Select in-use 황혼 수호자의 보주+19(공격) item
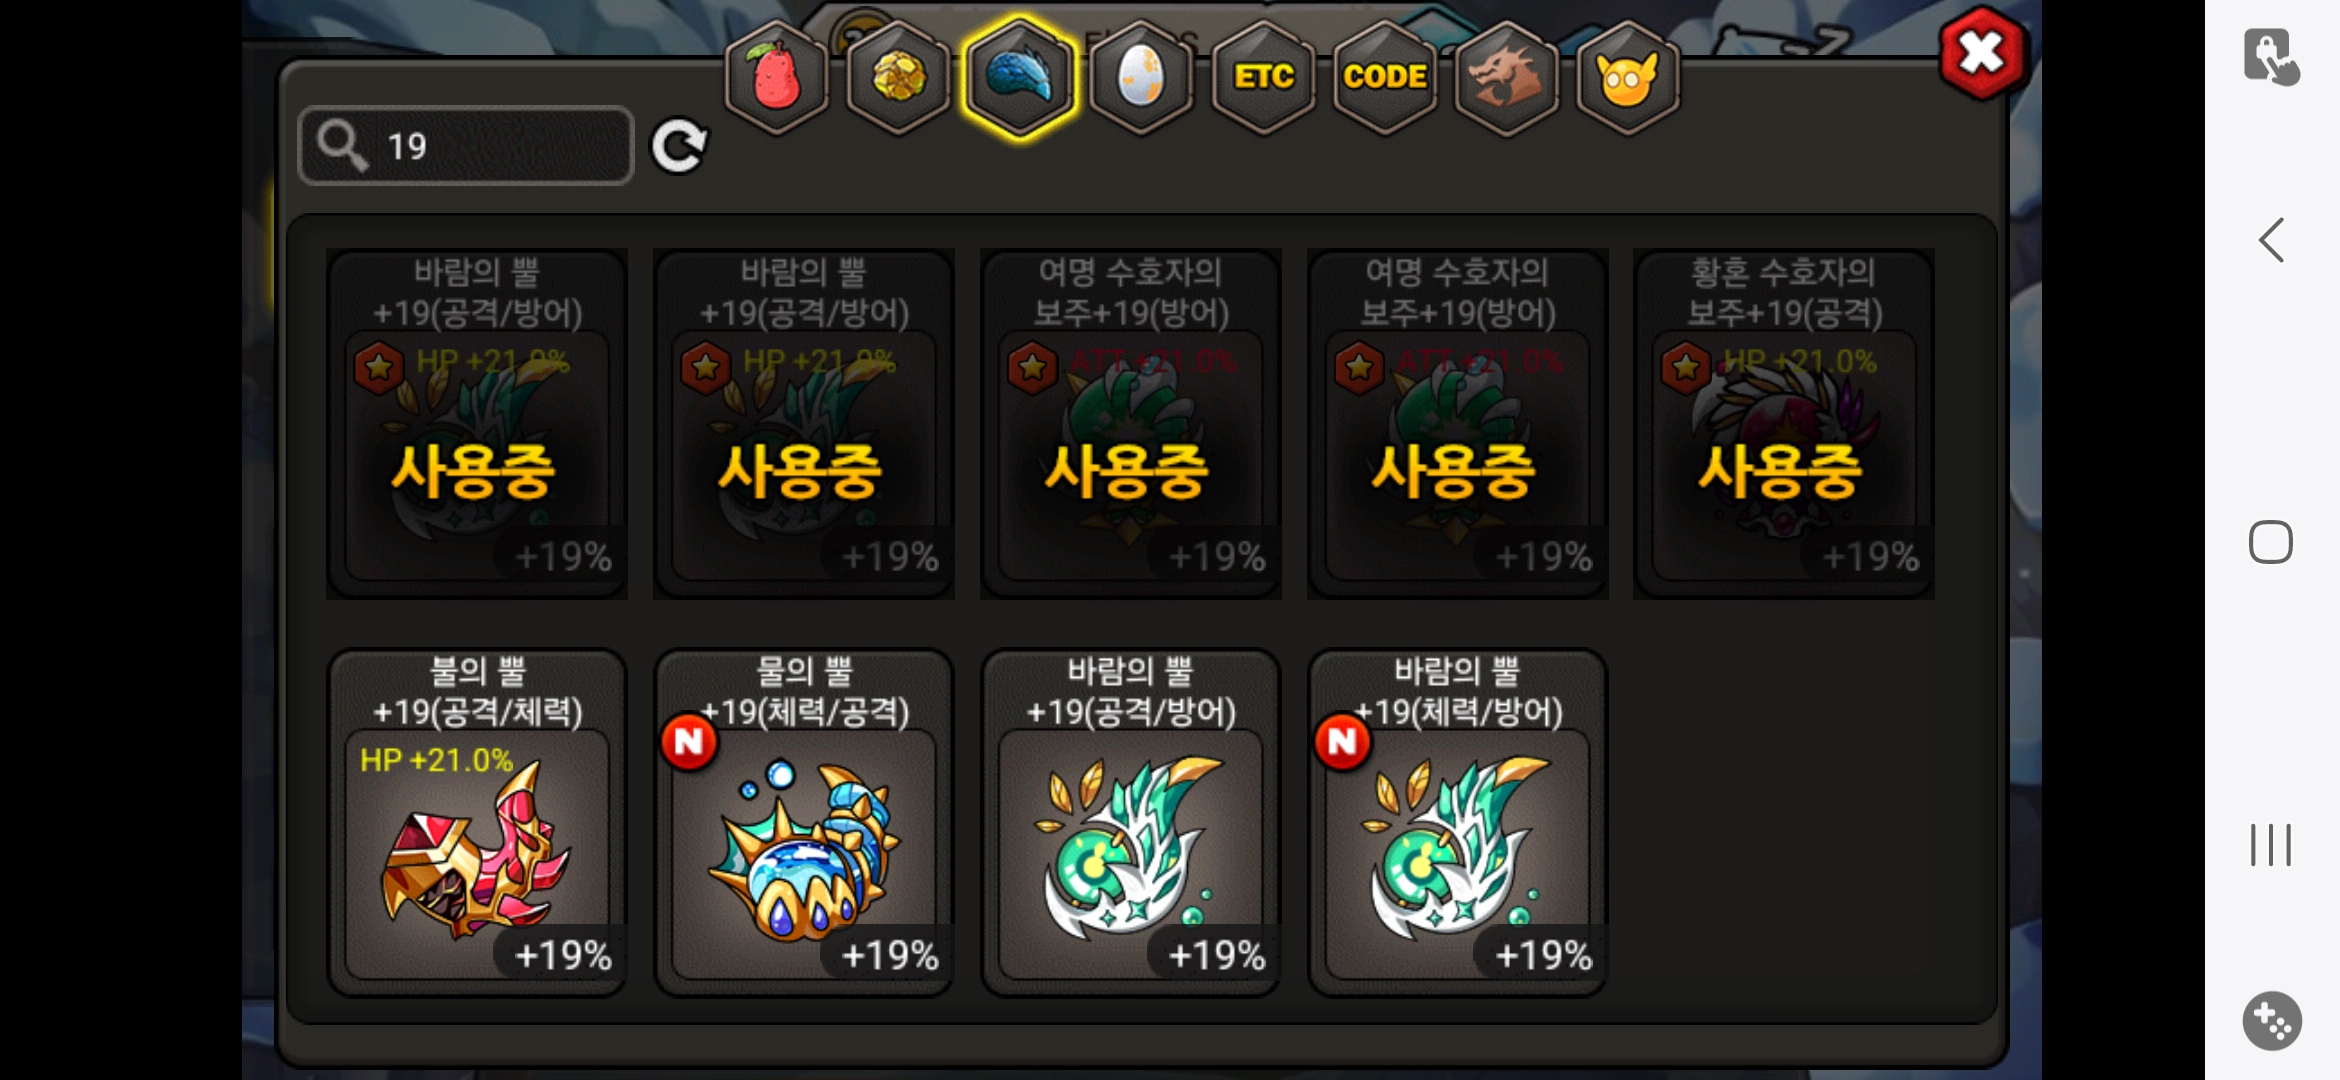The image size is (2340, 1080). (1784, 424)
